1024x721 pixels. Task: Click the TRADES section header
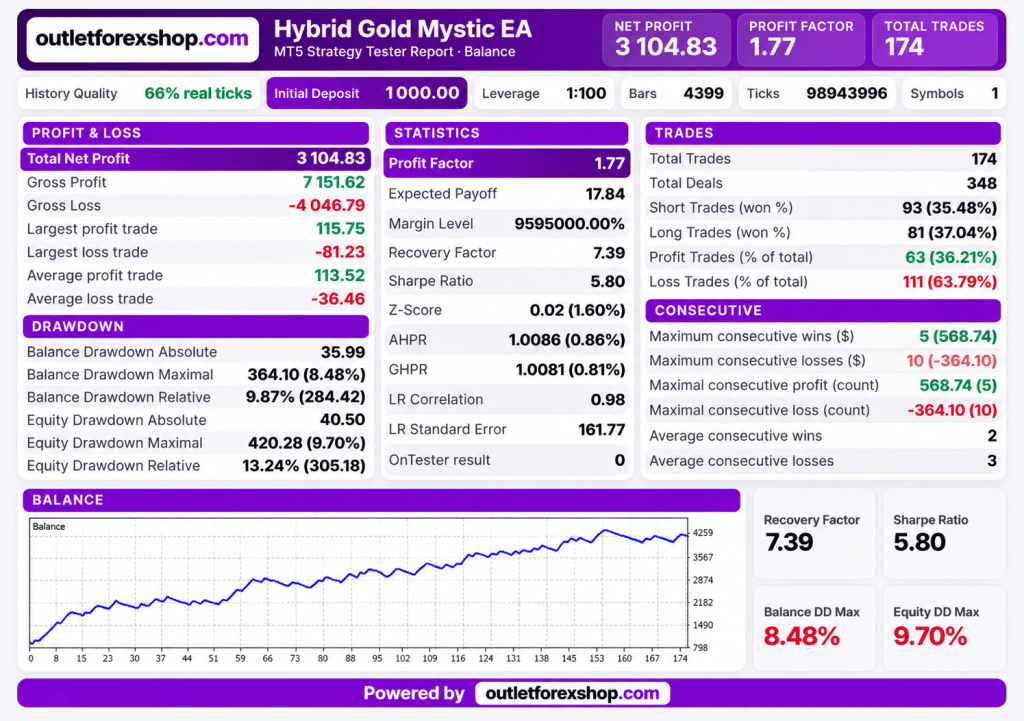coord(823,133)
